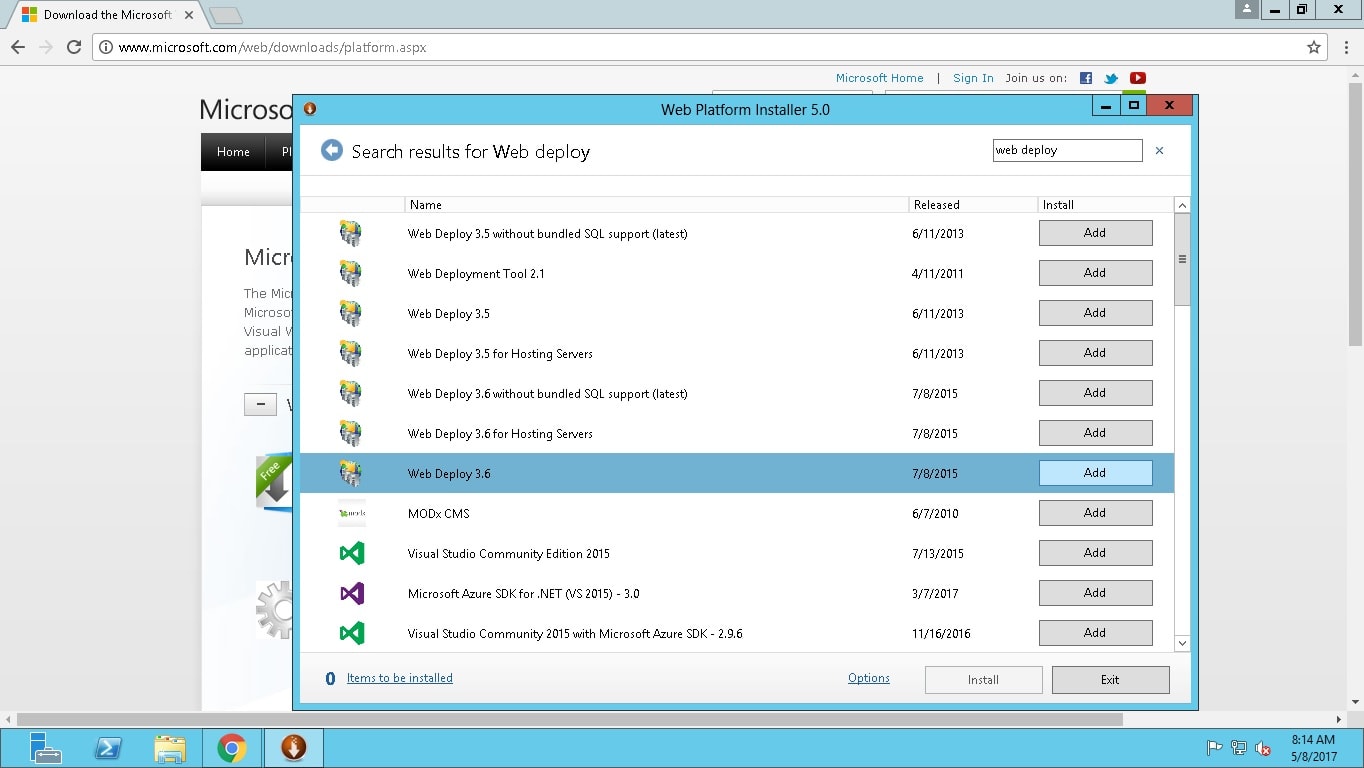The image size is (1364, 768).
Task: Click the Visual Studio Community Edition 2015 icon
Action: tap(351, 553)
